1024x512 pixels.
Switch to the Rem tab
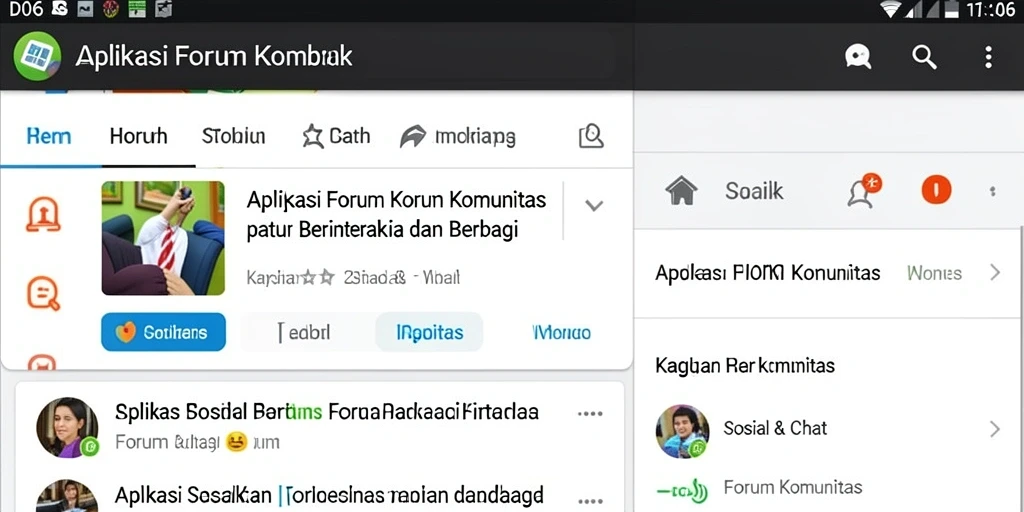(x=49, y=136)
